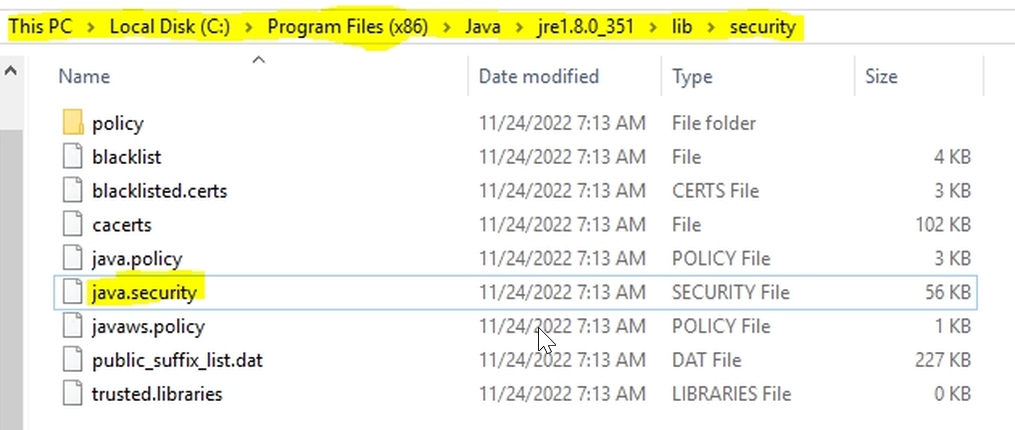The image size is (1015, 430).
Task: Sort by Date modified column
Action: [538, 76]
